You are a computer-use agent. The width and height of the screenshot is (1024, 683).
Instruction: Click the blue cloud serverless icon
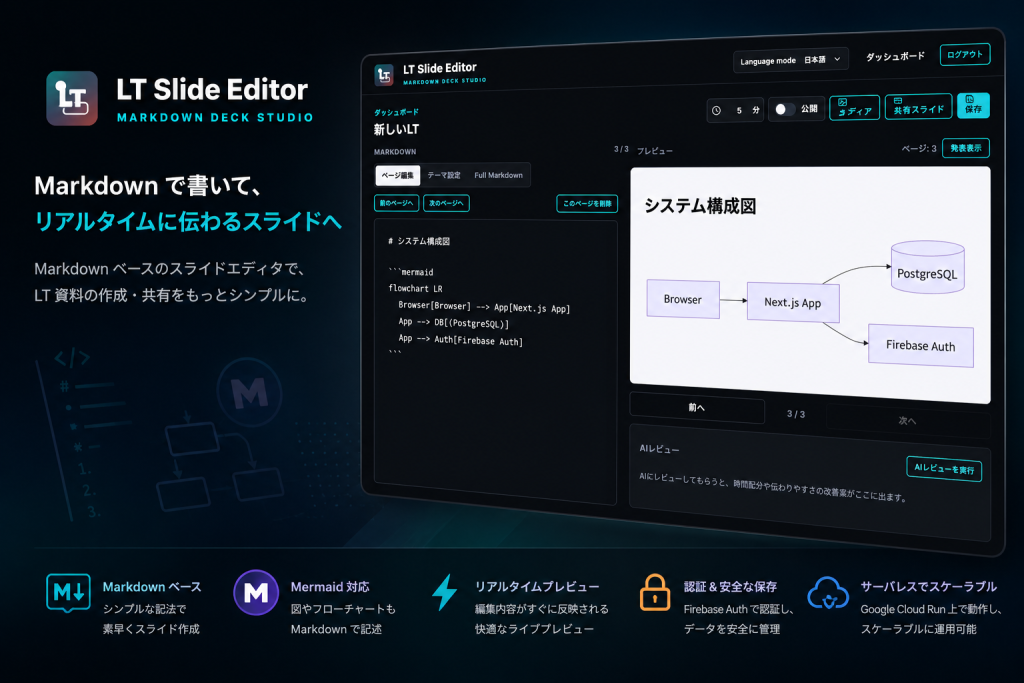pyautogui.click(x=827, y=593)
